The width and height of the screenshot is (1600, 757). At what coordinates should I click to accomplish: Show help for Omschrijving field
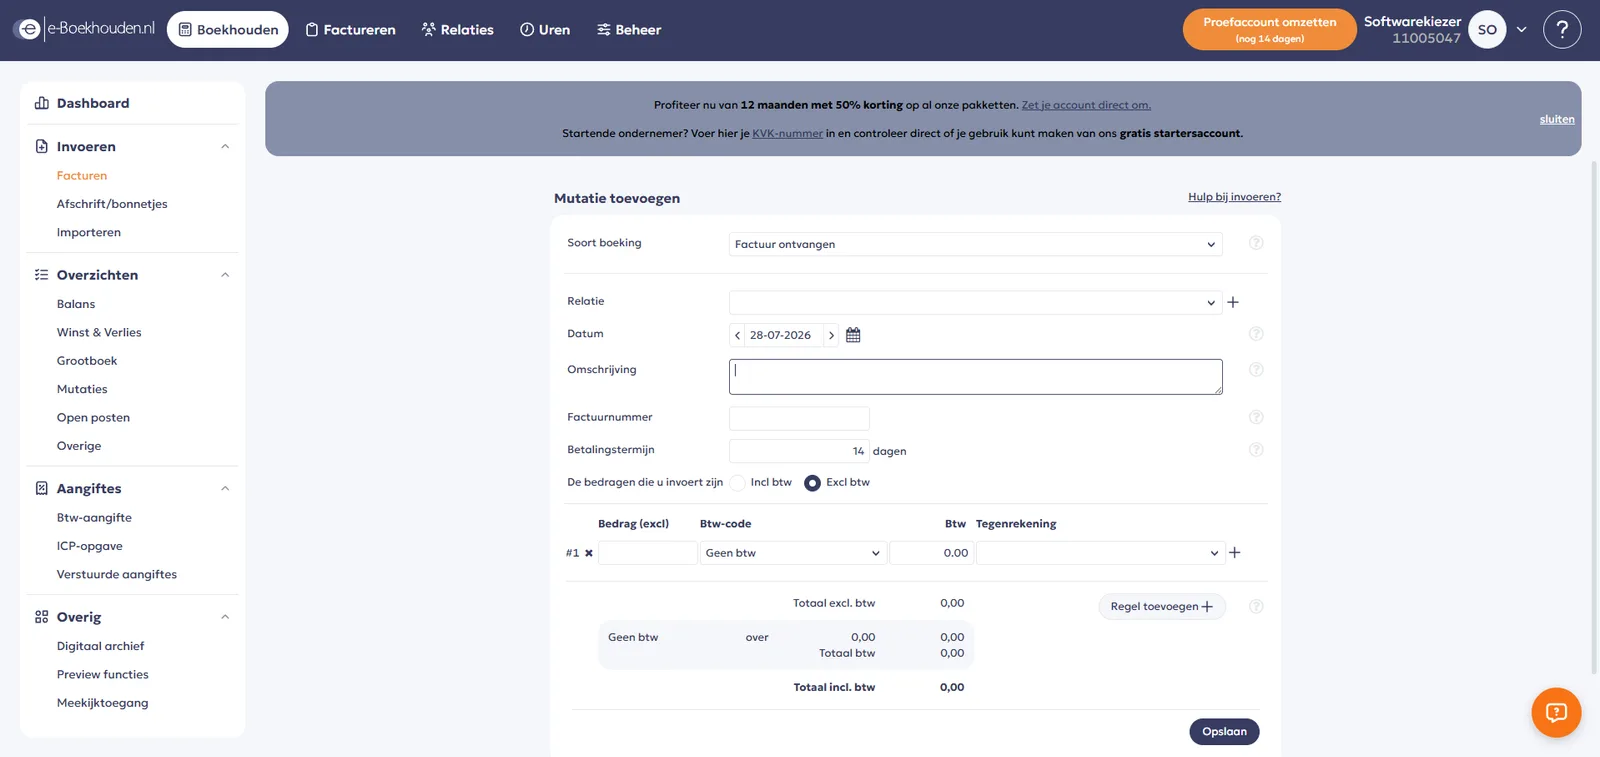(1256, 370)
